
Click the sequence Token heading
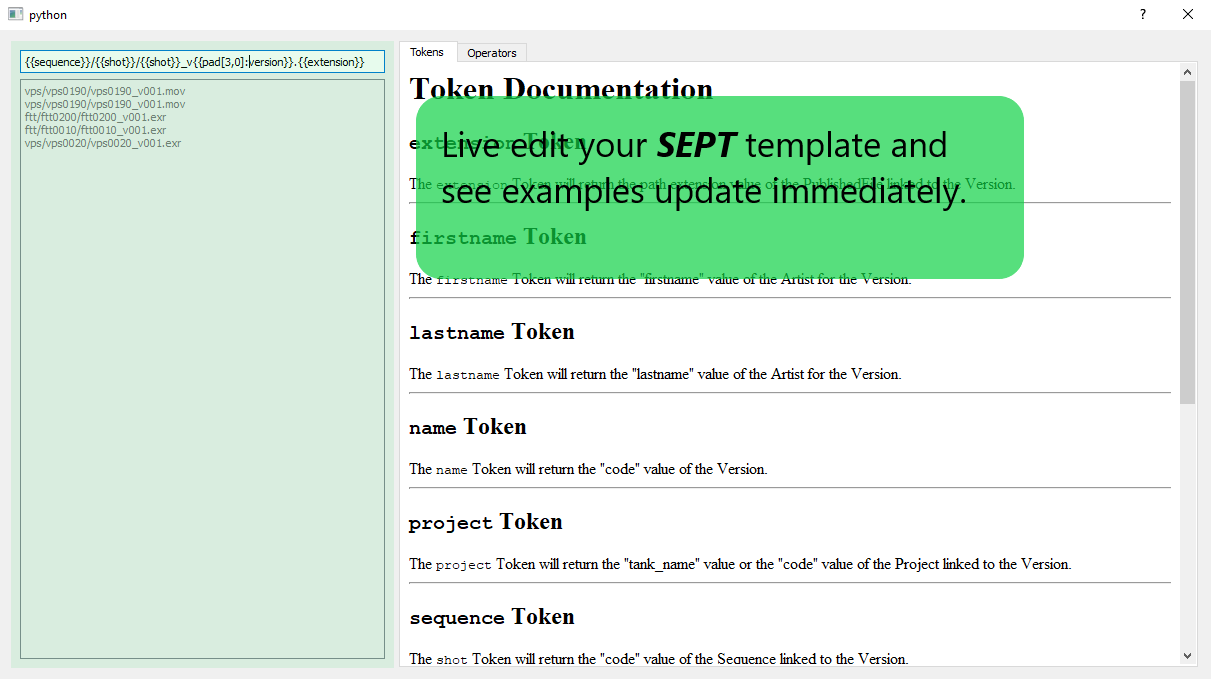pos(491,617)
